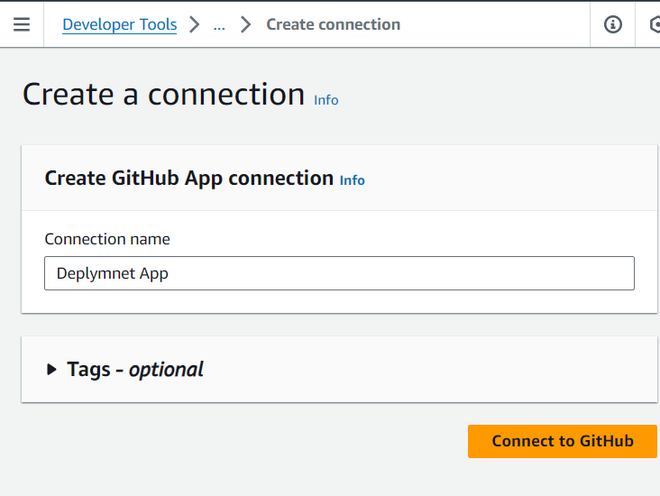Image resolution: width=660 pixels, height=496 pixels.
Task: Open the hamburger navigation menu
Action: click(21, 25)
